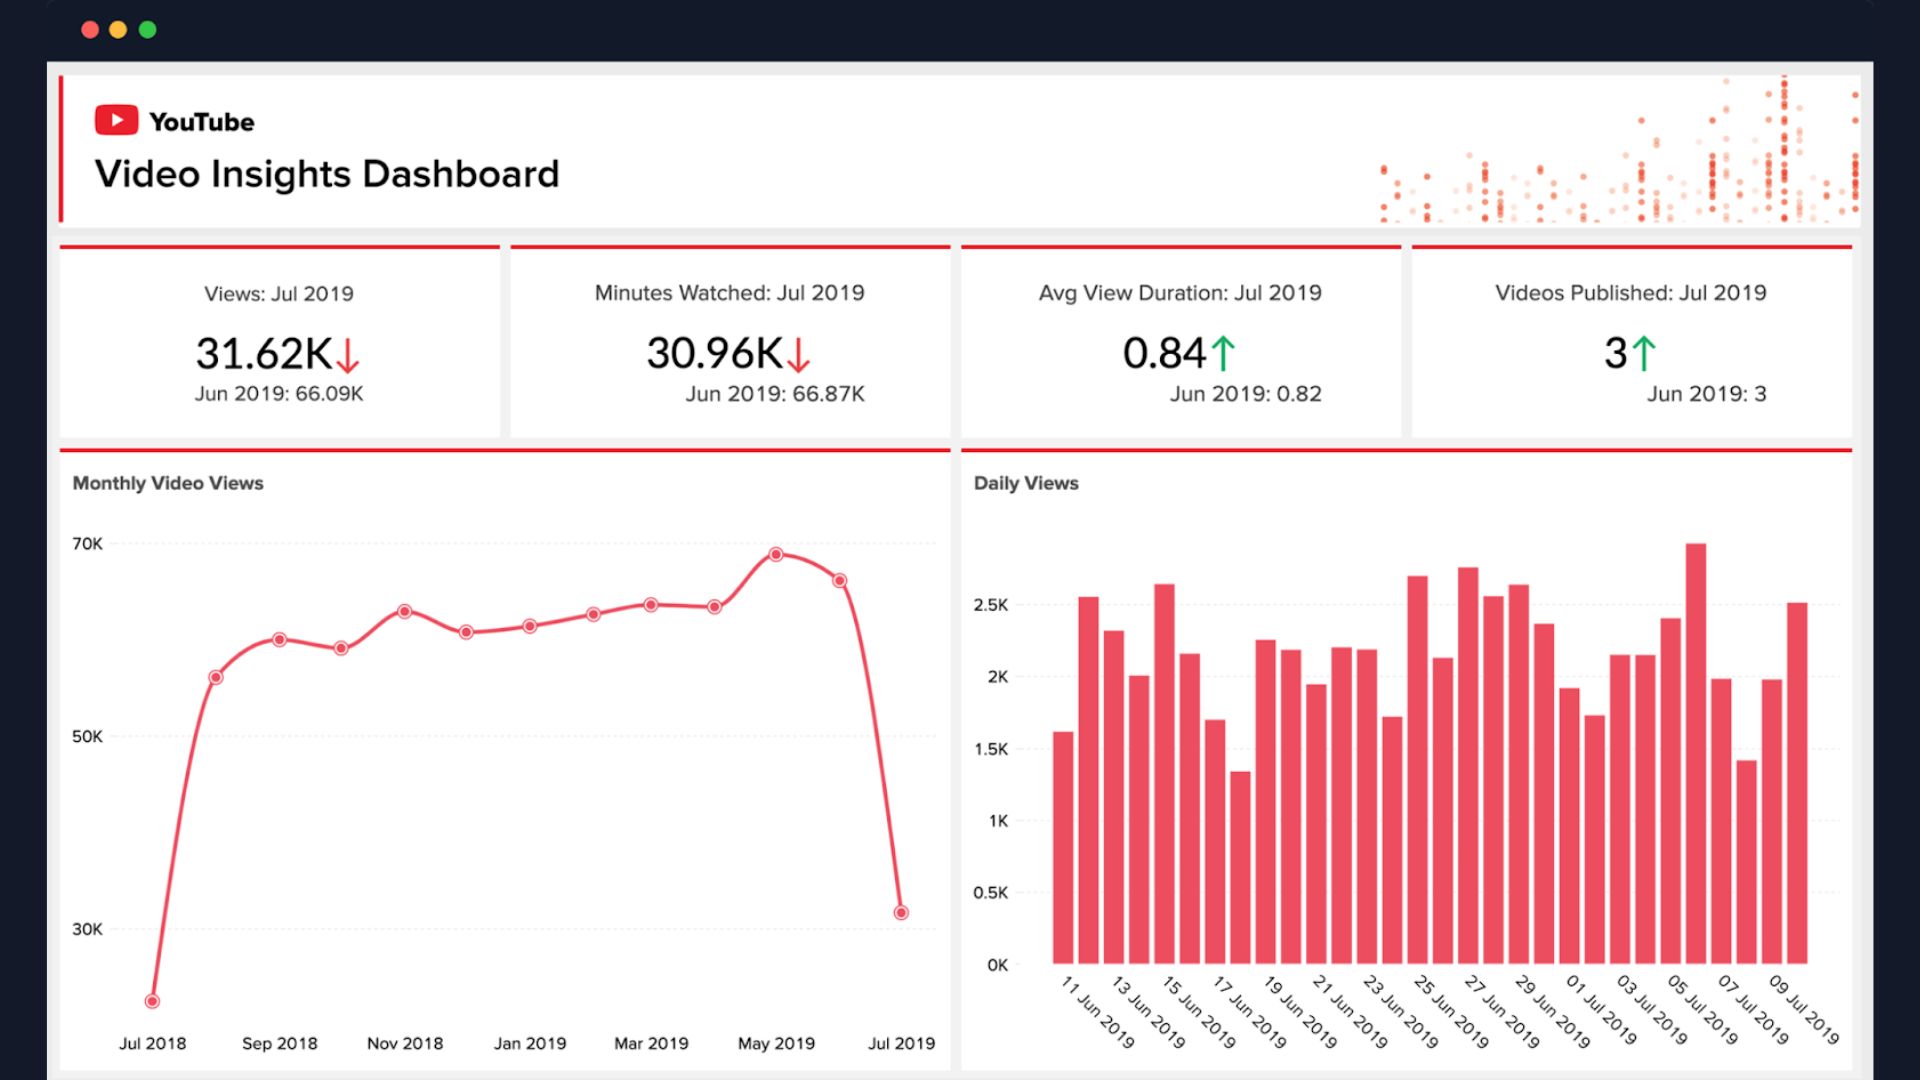This screenshot has width=1920, height=1080.
Task: Open the Views: Jul 2019 card
Action: coord(279,343)
